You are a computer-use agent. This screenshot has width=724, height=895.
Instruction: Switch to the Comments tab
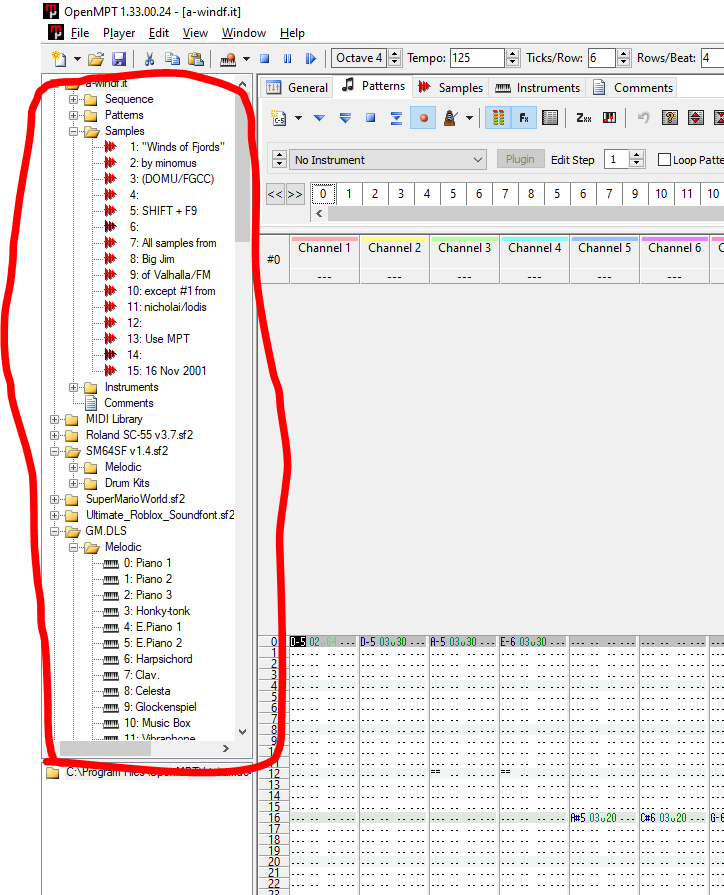(632, 87)
